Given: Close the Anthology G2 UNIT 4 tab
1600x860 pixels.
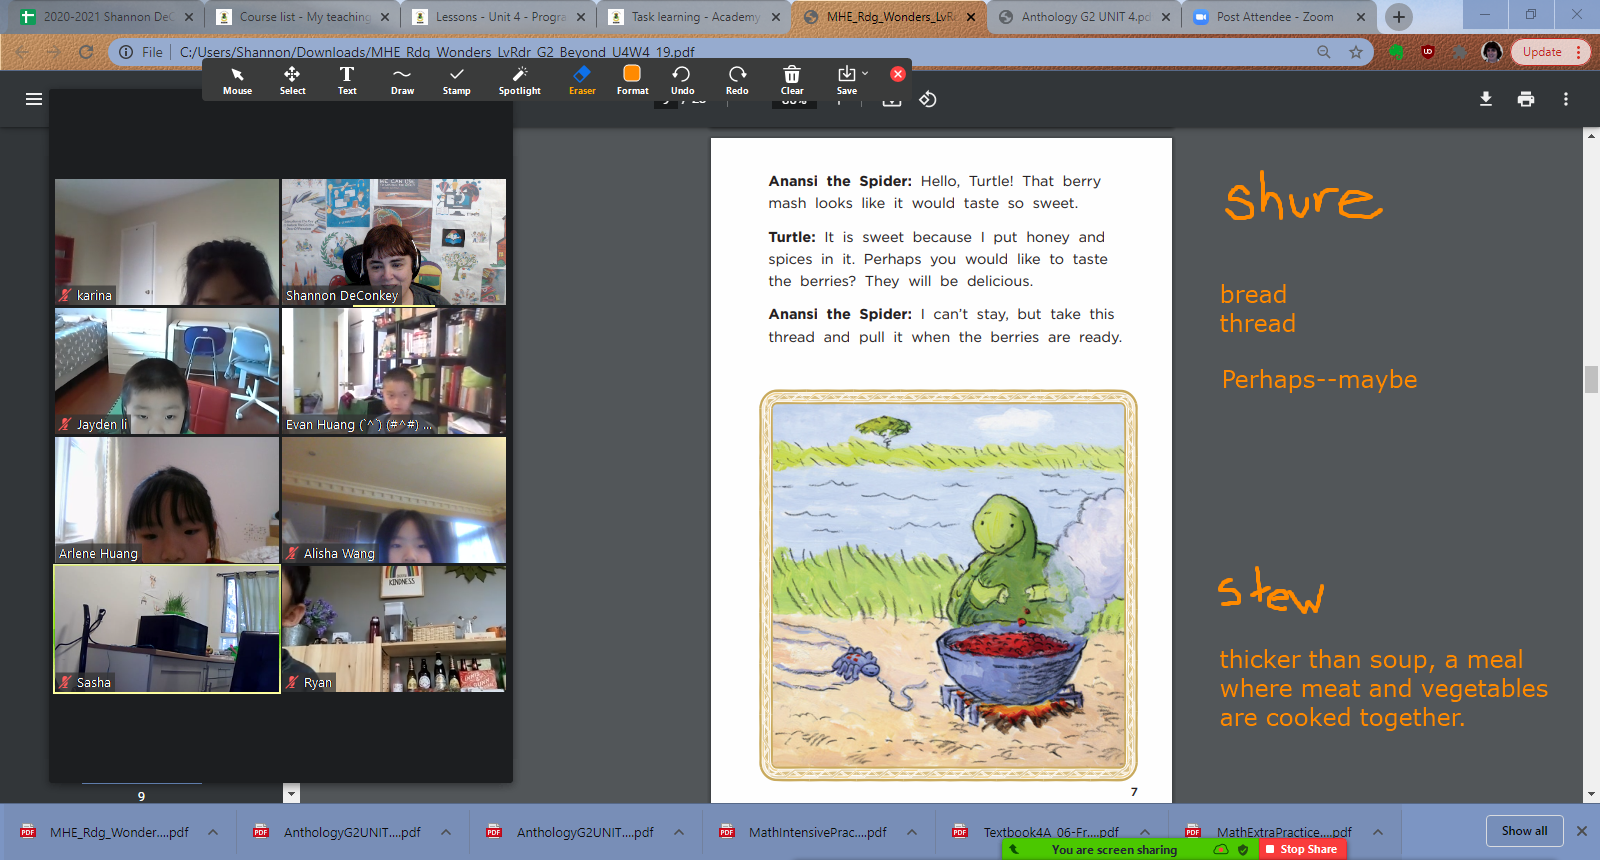Looking at the screenshot, I should coord(1166,17).
